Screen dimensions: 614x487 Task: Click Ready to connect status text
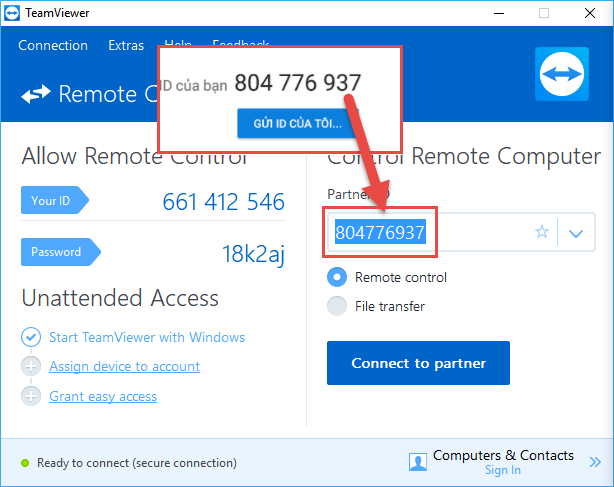[137, 463]
